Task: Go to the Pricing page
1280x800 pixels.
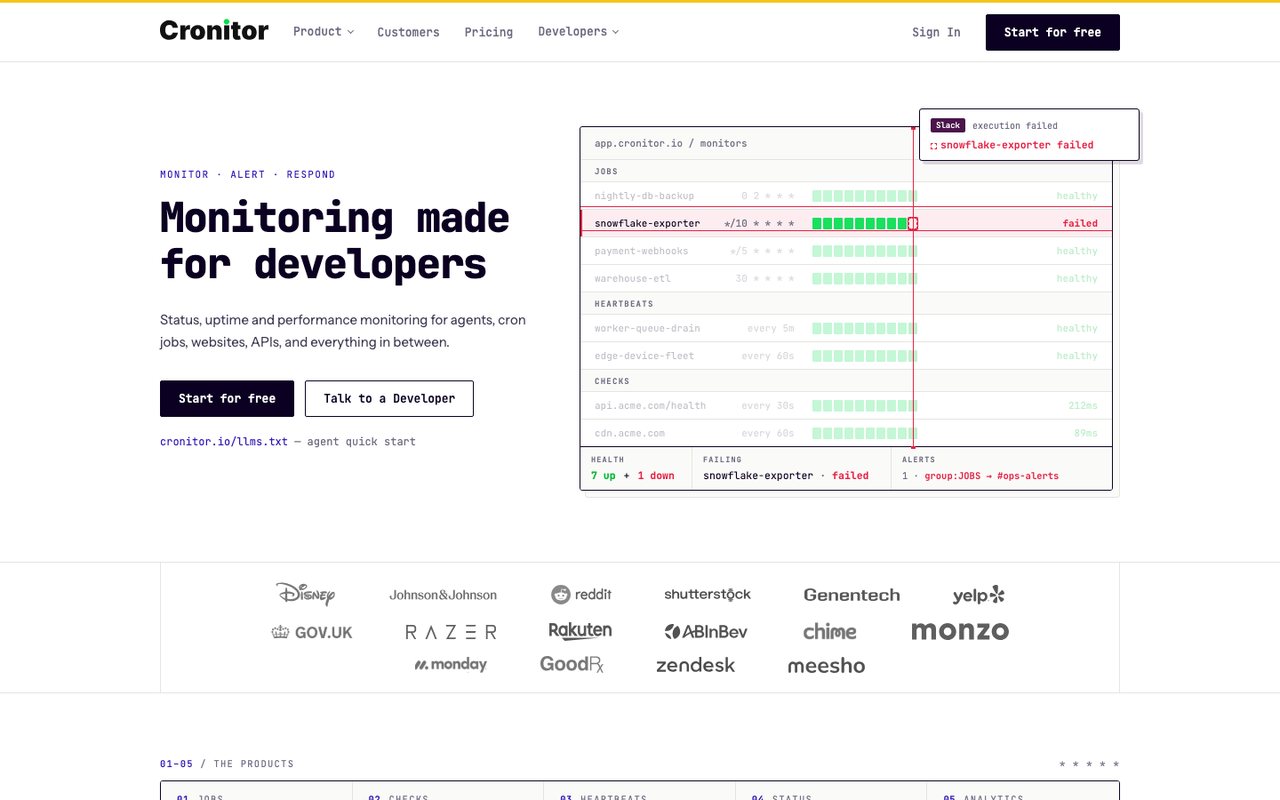Action: coord(489,32)
